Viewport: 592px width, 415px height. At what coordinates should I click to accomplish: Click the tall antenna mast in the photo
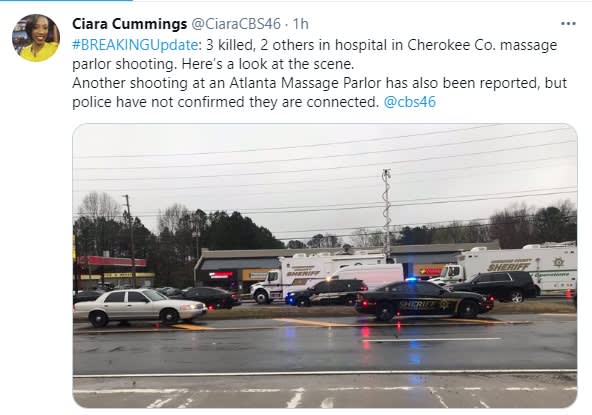click(x=387, y=215)
